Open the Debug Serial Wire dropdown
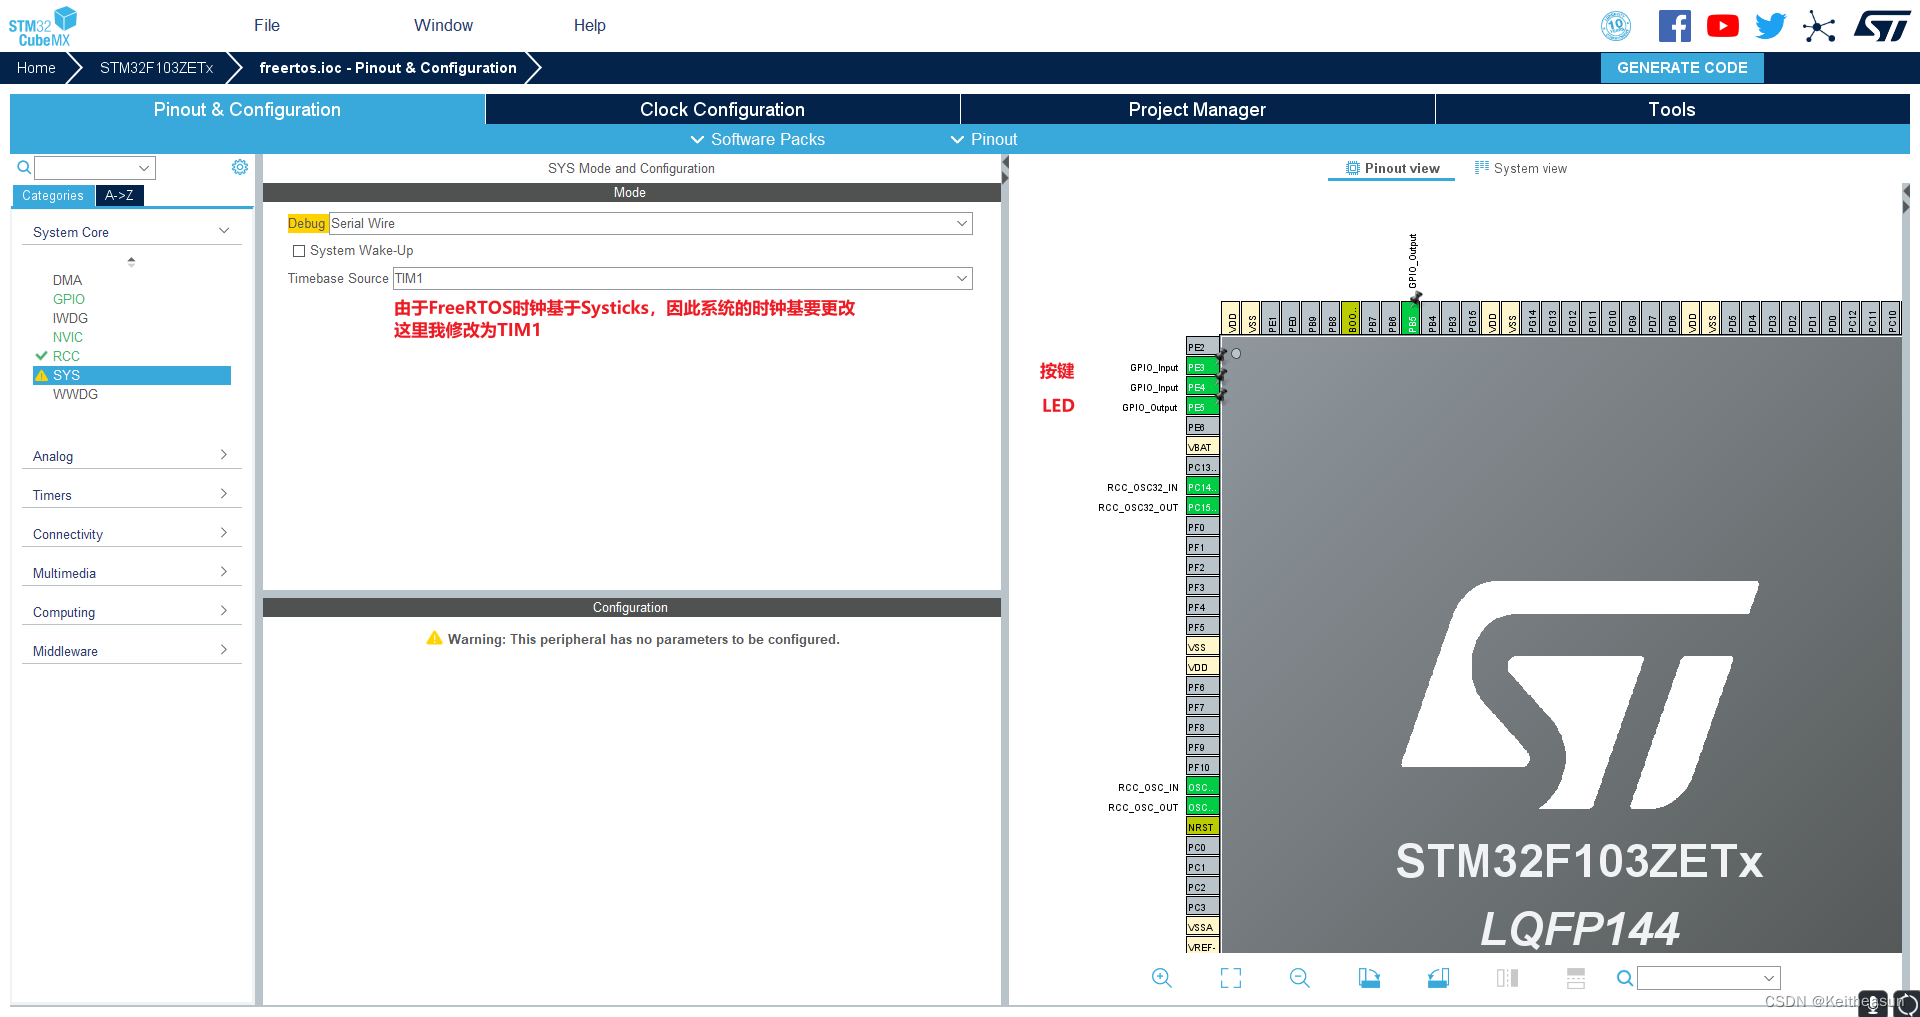 point(650,223)
